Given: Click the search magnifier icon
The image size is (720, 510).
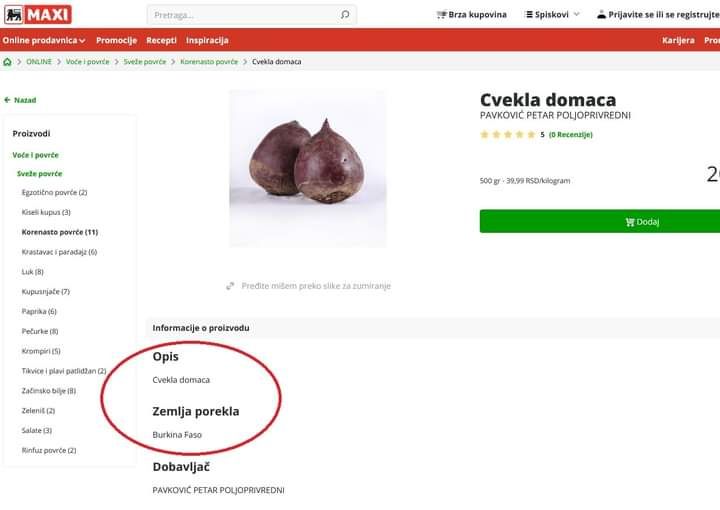Looking at the screenshot, I should 345,15.
